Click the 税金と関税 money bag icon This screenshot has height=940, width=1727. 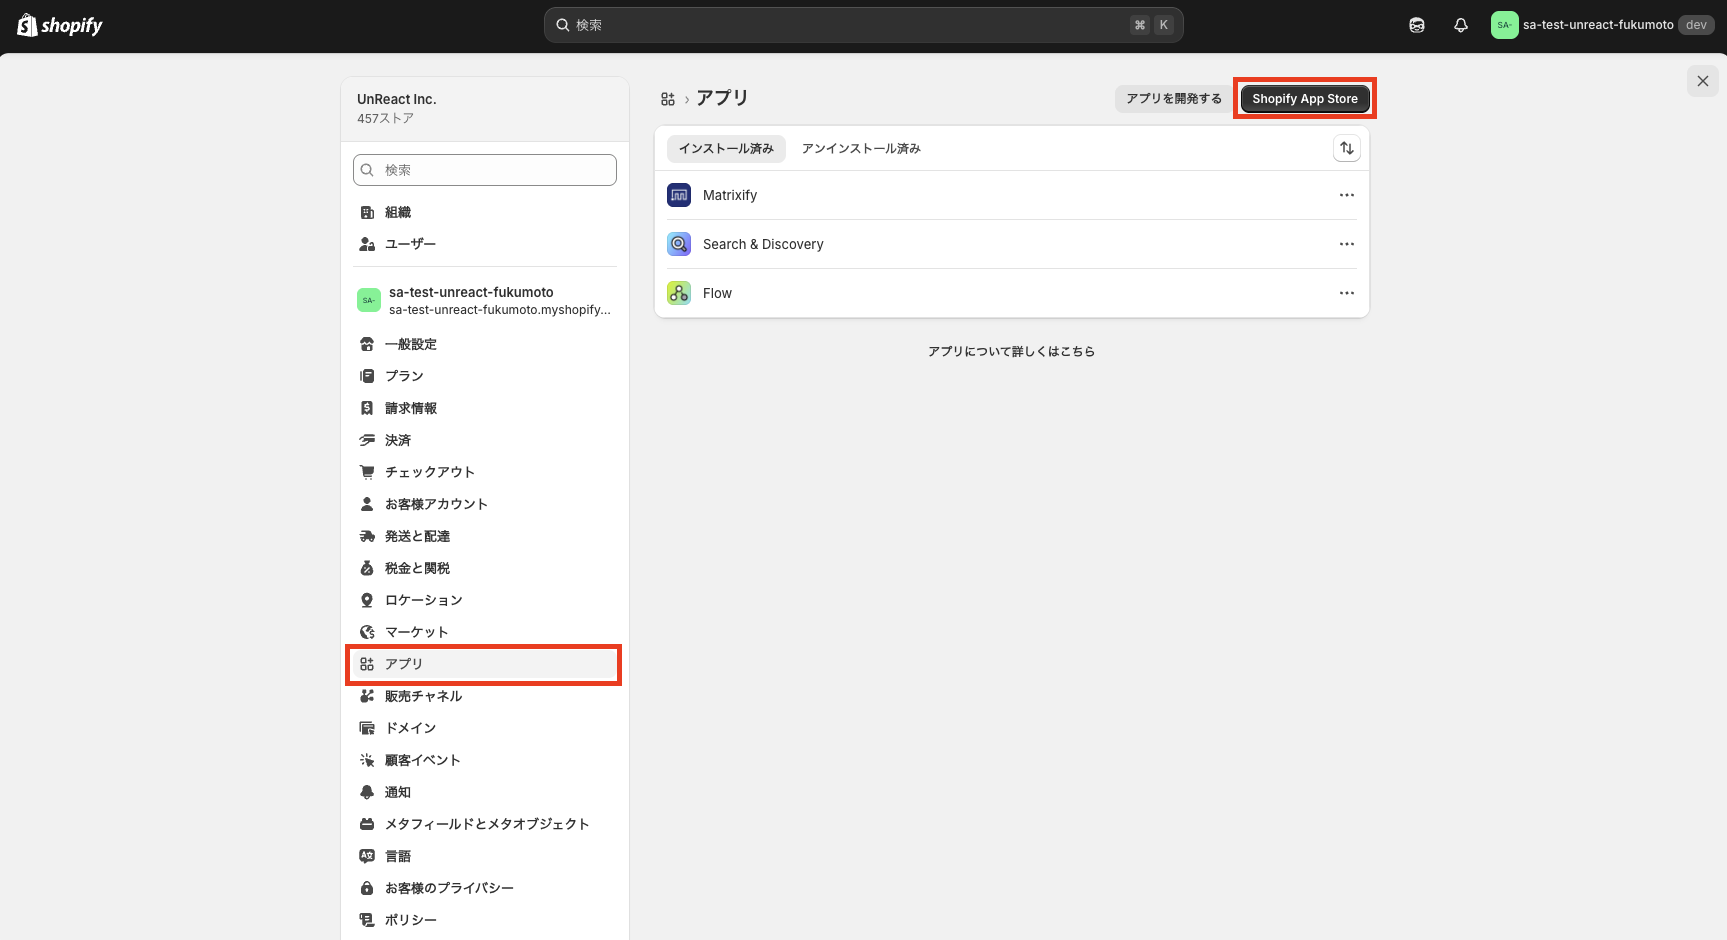pyautogui.click(x=367, y=568)
